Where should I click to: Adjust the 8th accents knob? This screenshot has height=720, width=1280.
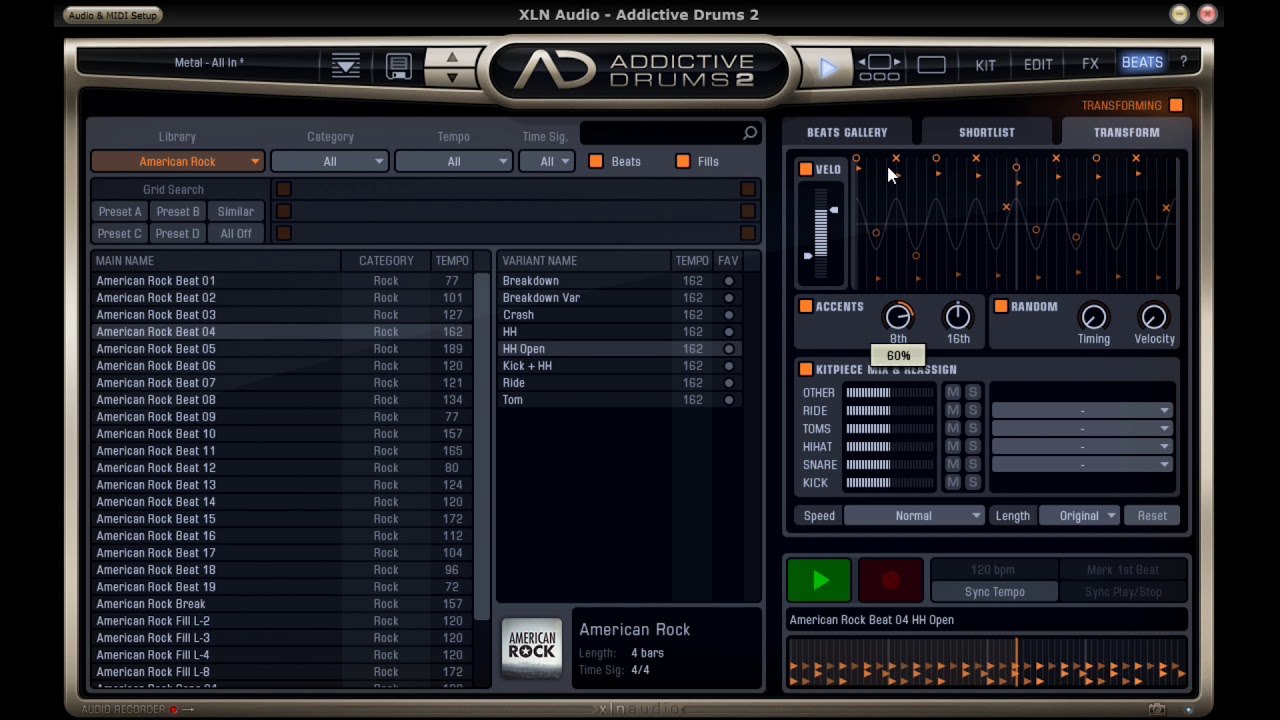[x=898, y=317]
